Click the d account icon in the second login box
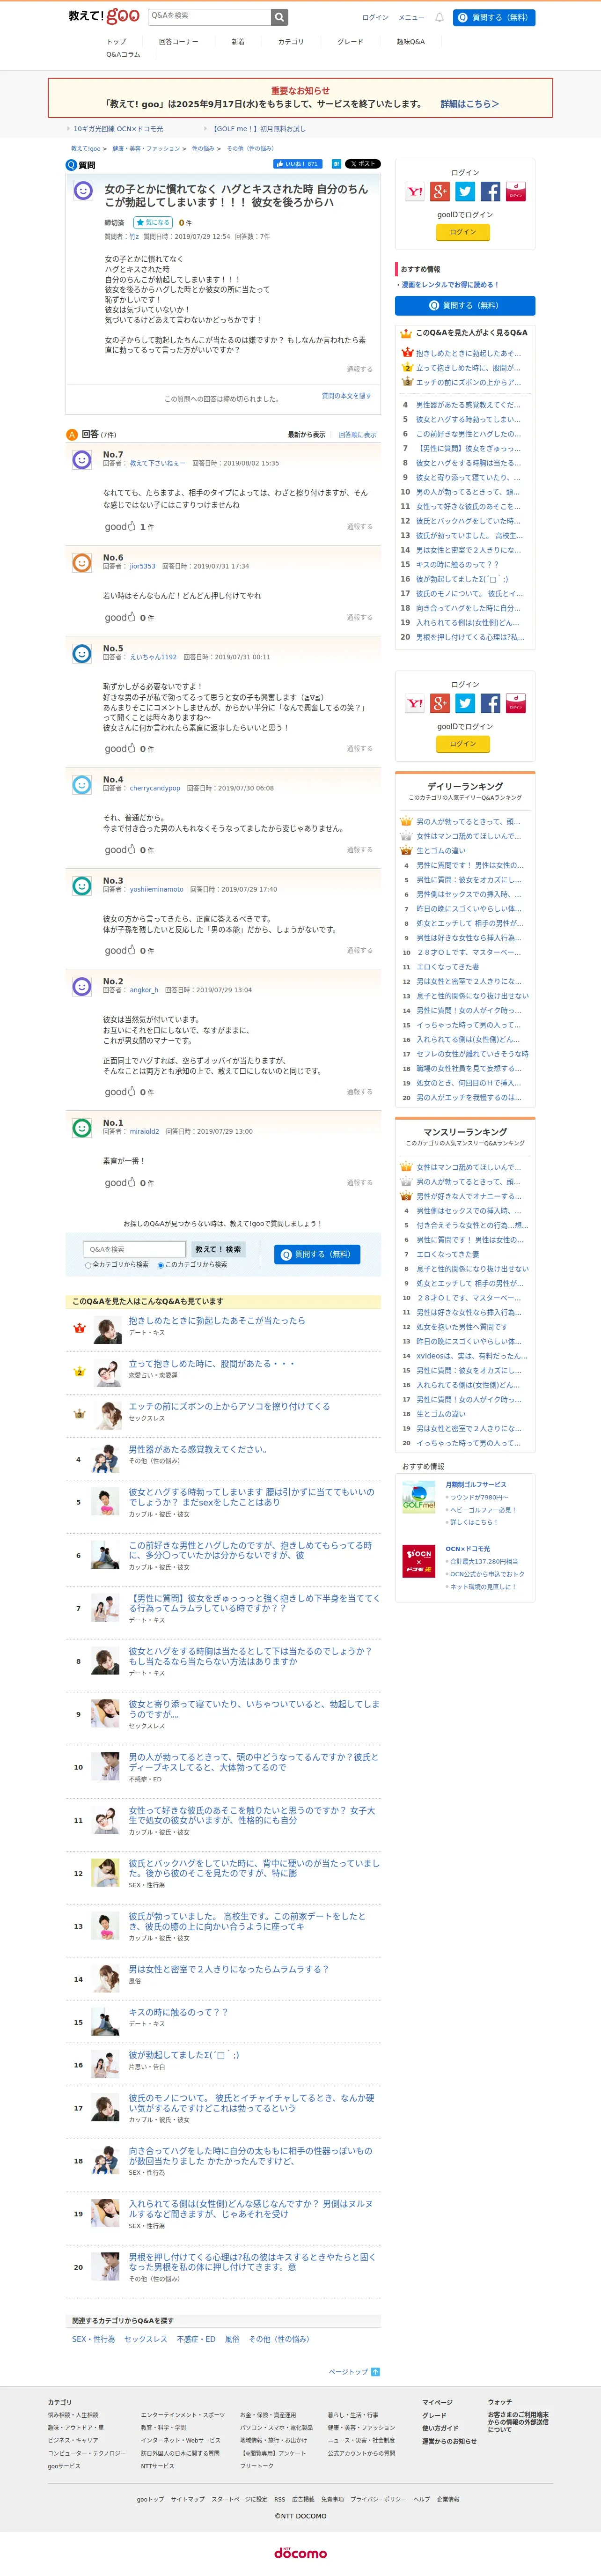The image size is (601, 2576). (x=515, y=703)
